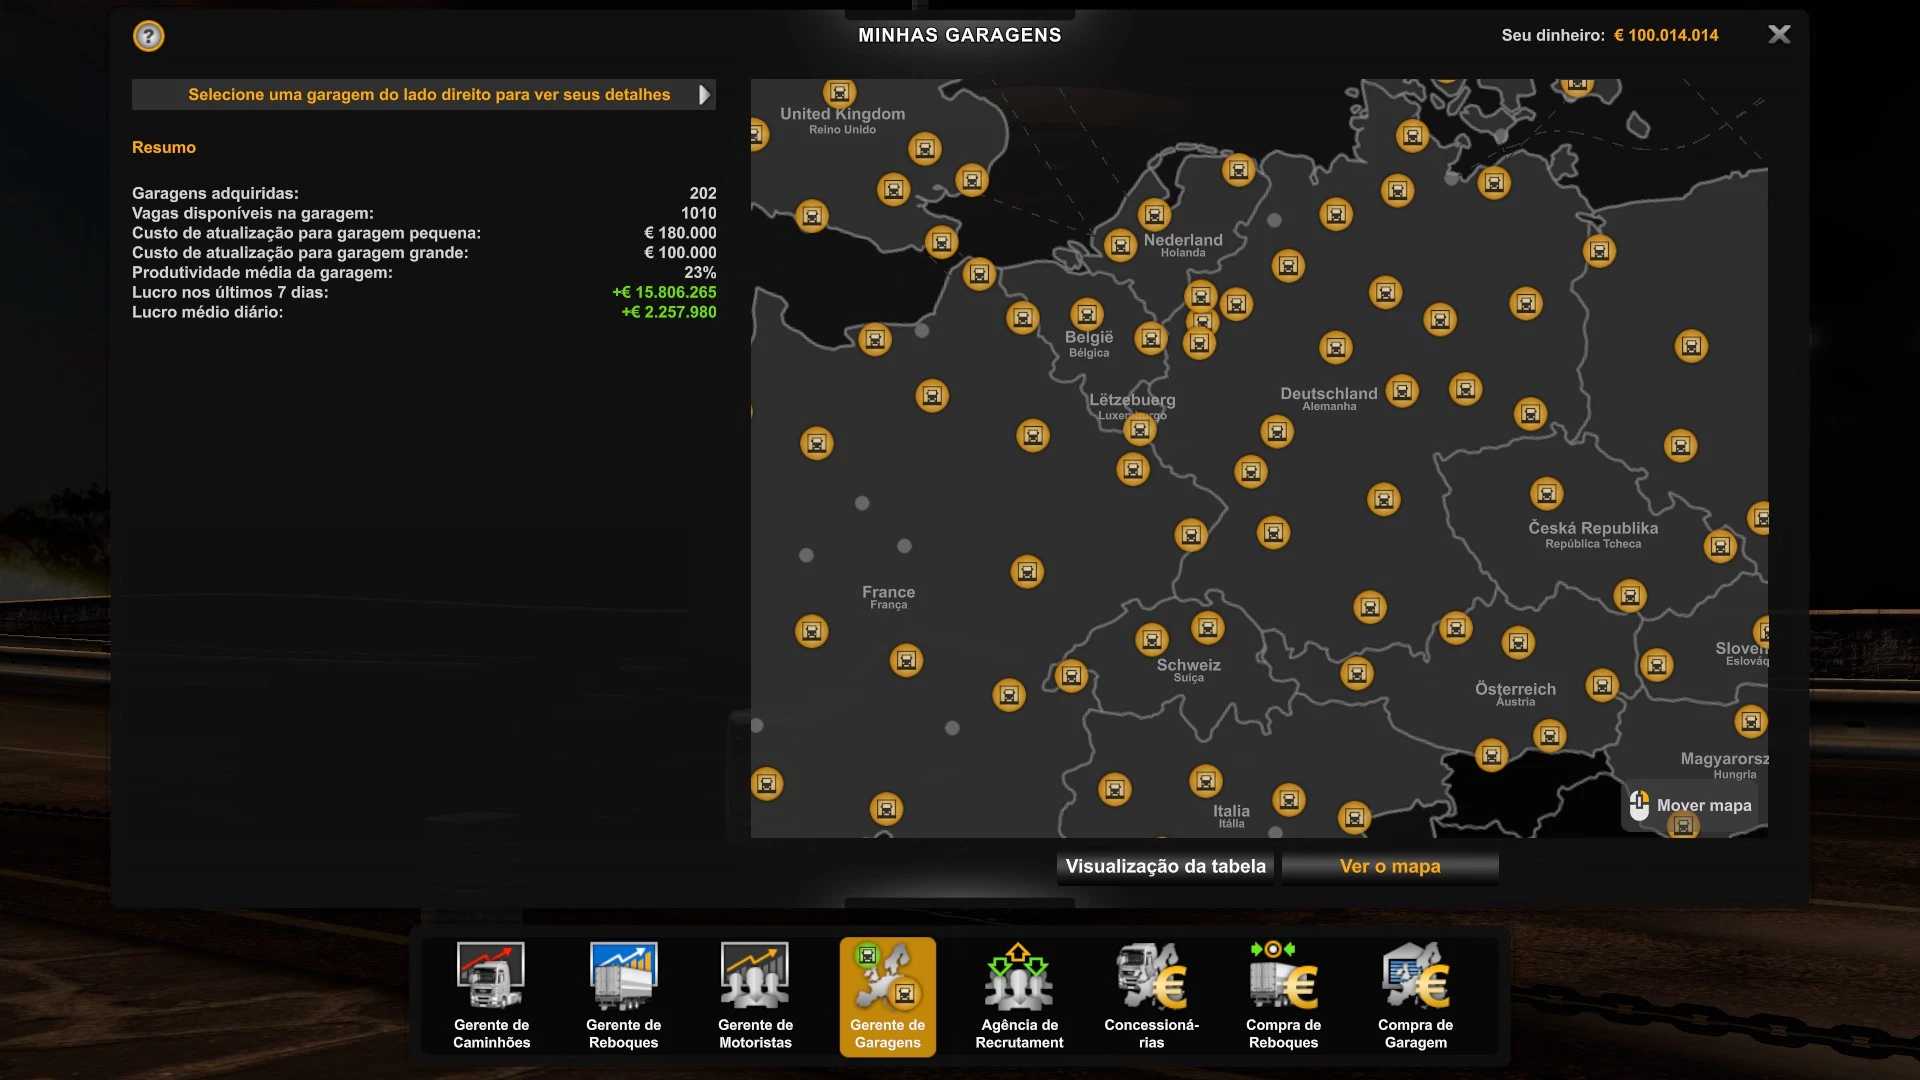Viewport: 1920px width, 1080px height.
Task: Select garage marker above Česká Republika label
Action: (1546, 494)
